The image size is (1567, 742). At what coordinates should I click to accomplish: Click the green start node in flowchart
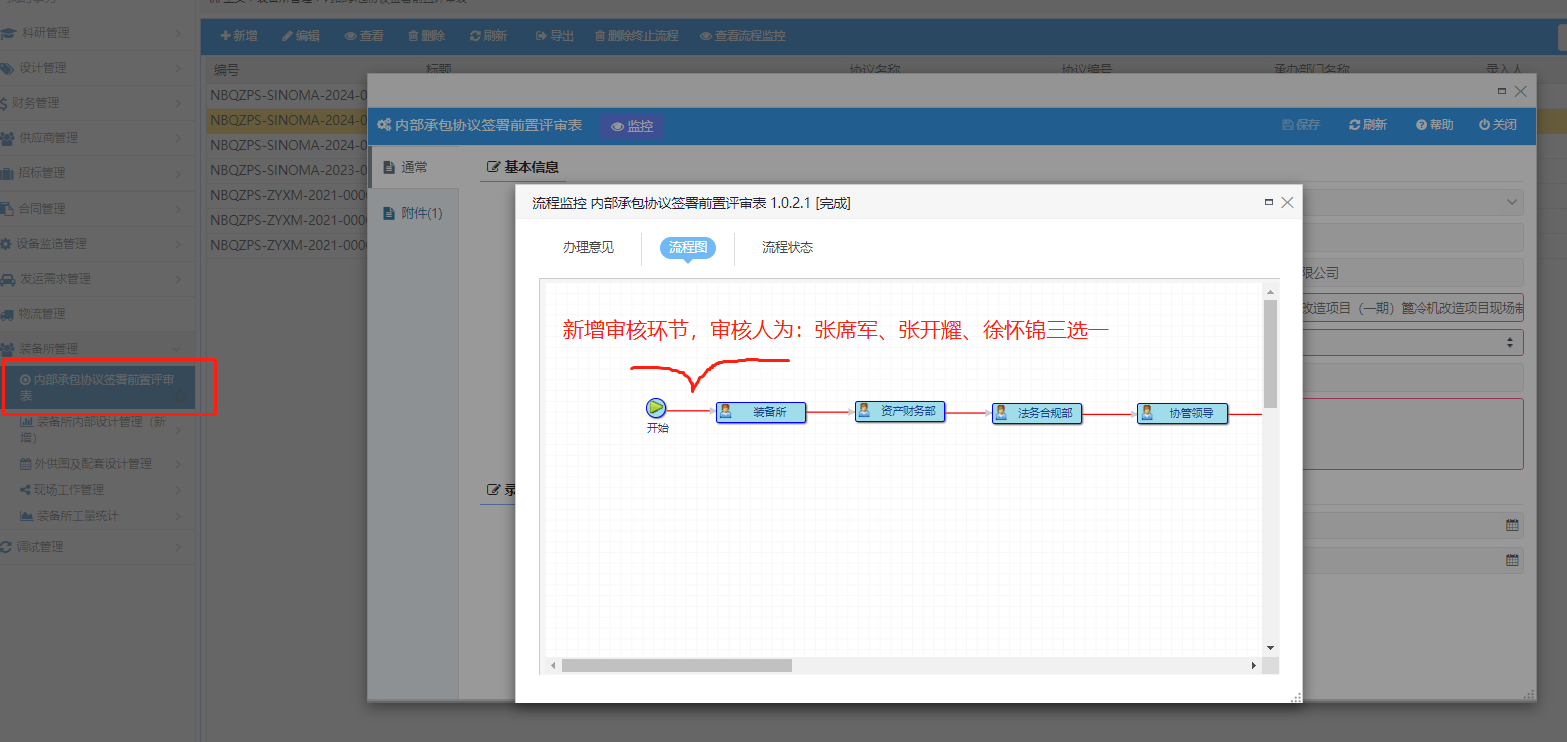click(656, 408)
